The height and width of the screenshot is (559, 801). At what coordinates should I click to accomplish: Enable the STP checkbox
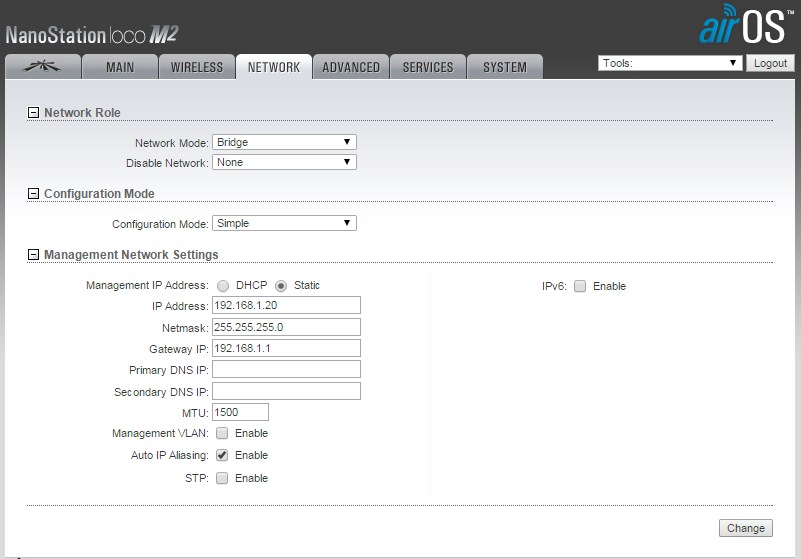222,478
